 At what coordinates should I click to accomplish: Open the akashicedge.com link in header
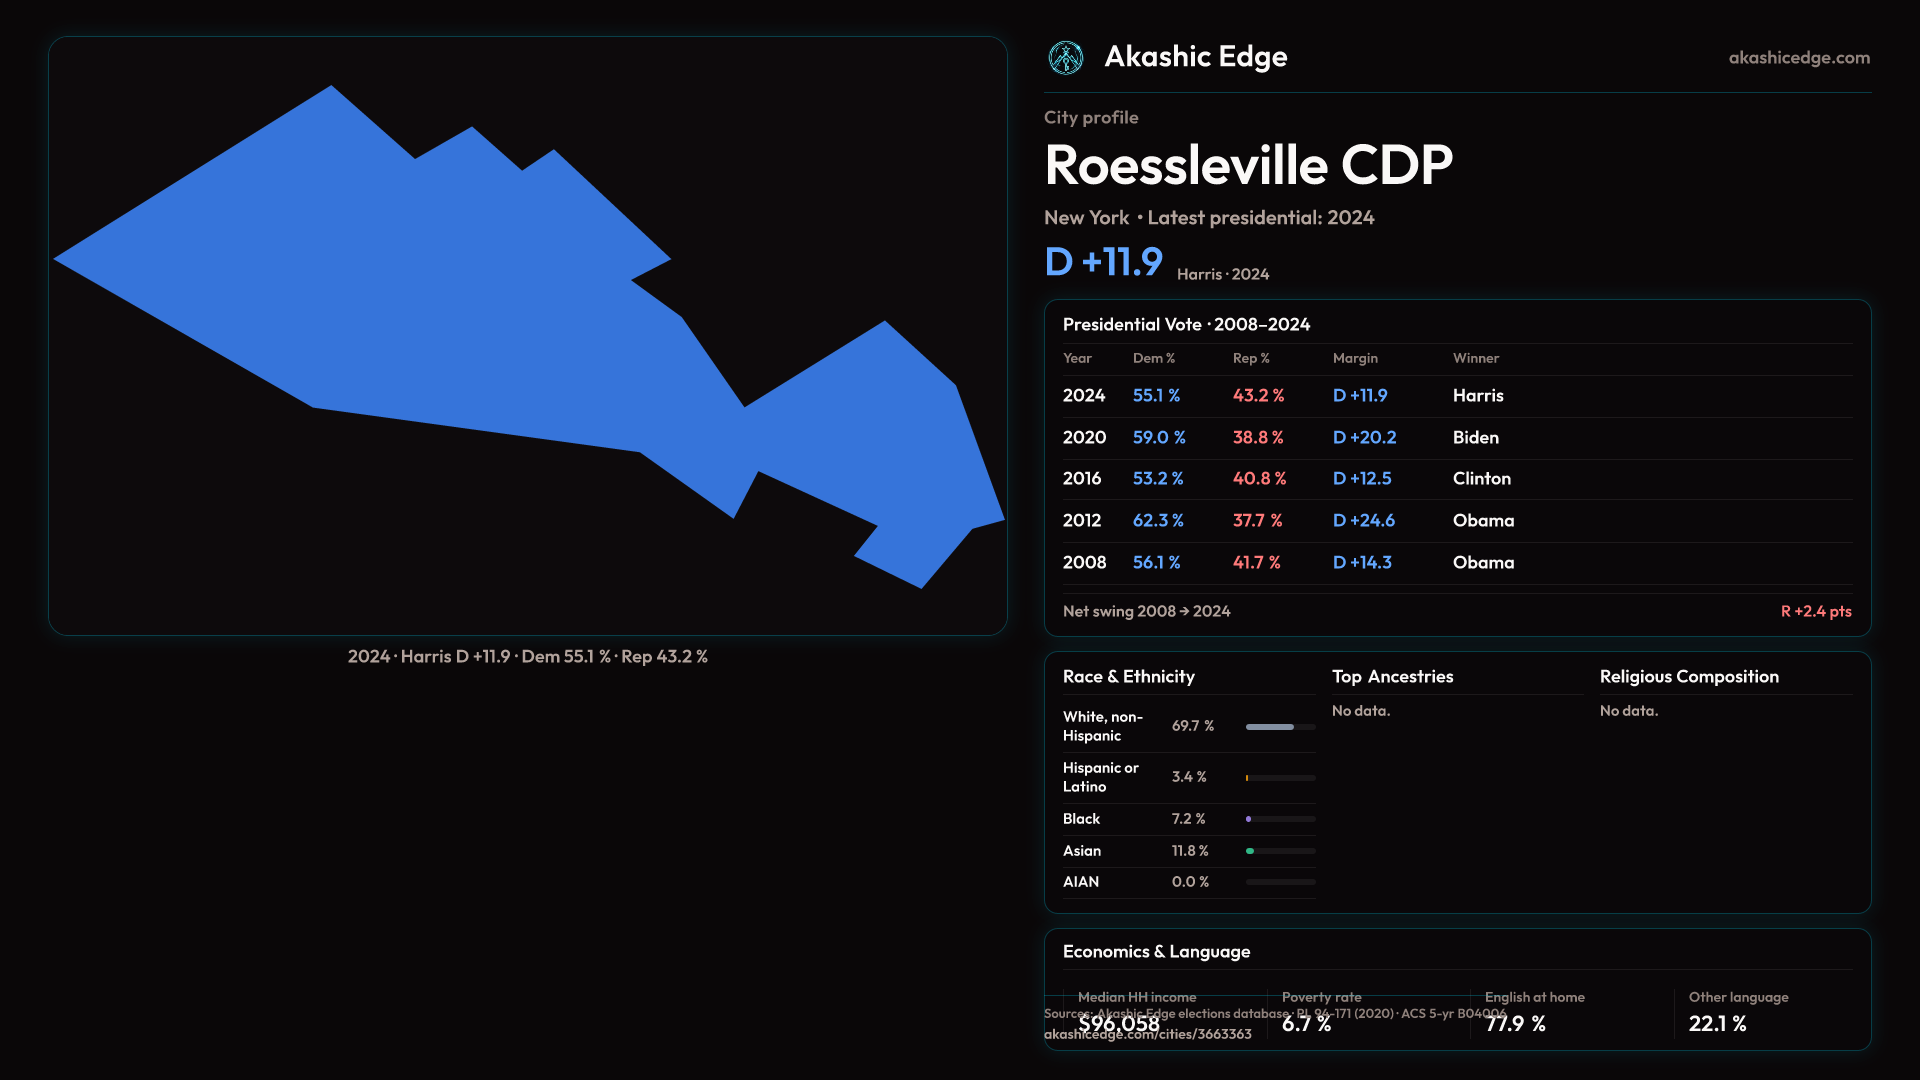pos(1798,58)
